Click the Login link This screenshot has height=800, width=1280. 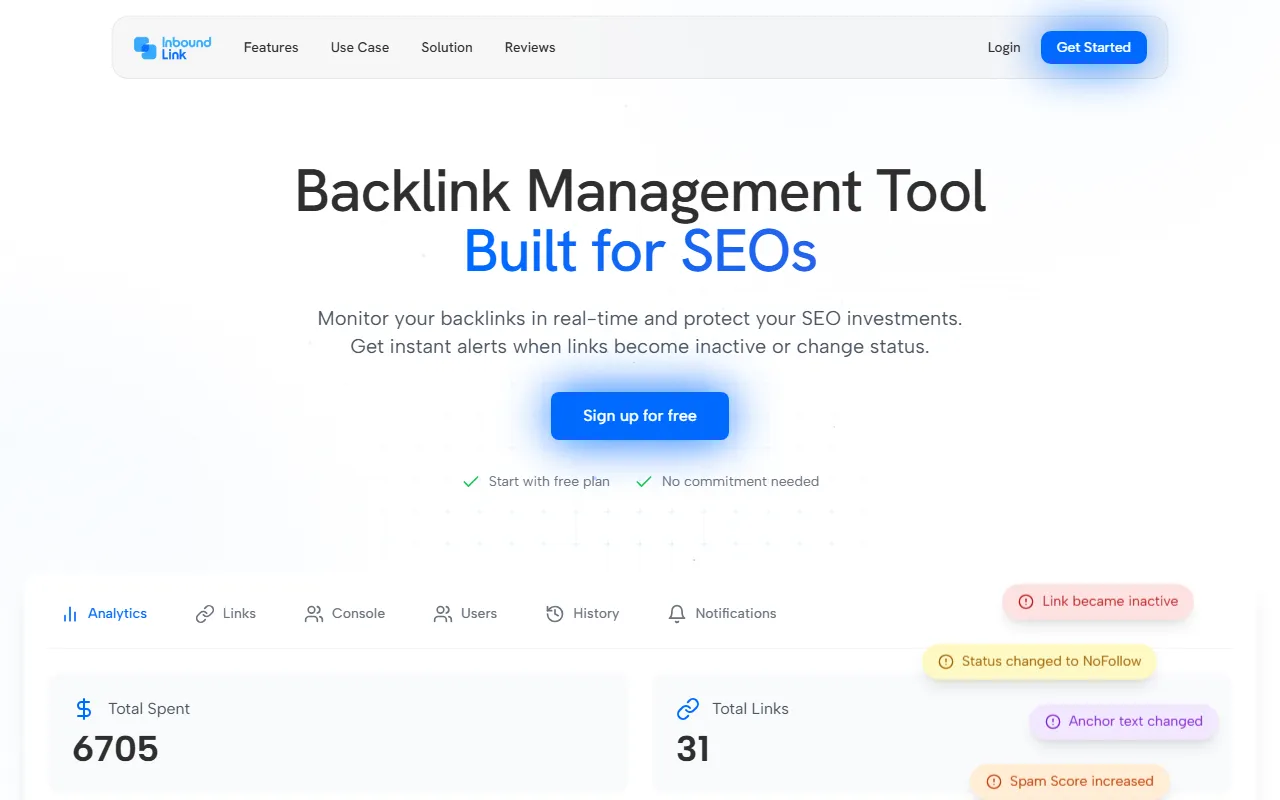(x=1004, y=48)
